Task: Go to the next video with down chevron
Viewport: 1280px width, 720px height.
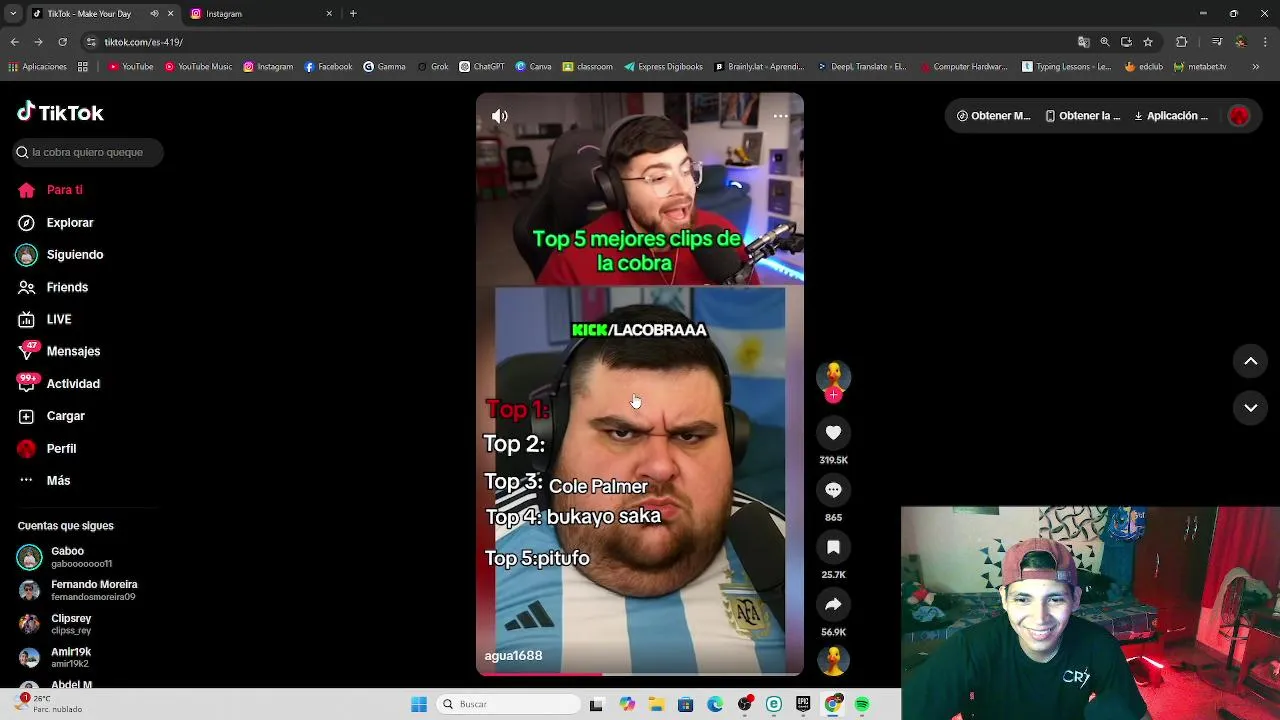Action: pos(1250,407)
